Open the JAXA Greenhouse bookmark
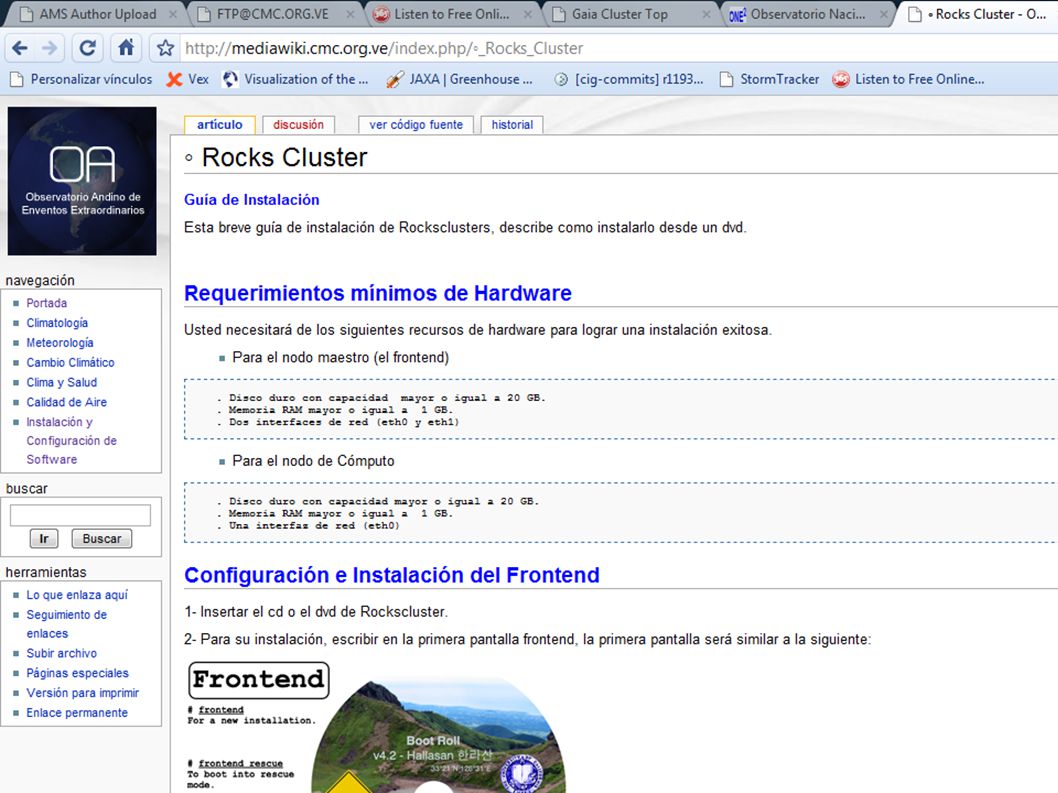Image resolution: width=1058 pixels, height=793 pixels. click(x=460, y=80)
